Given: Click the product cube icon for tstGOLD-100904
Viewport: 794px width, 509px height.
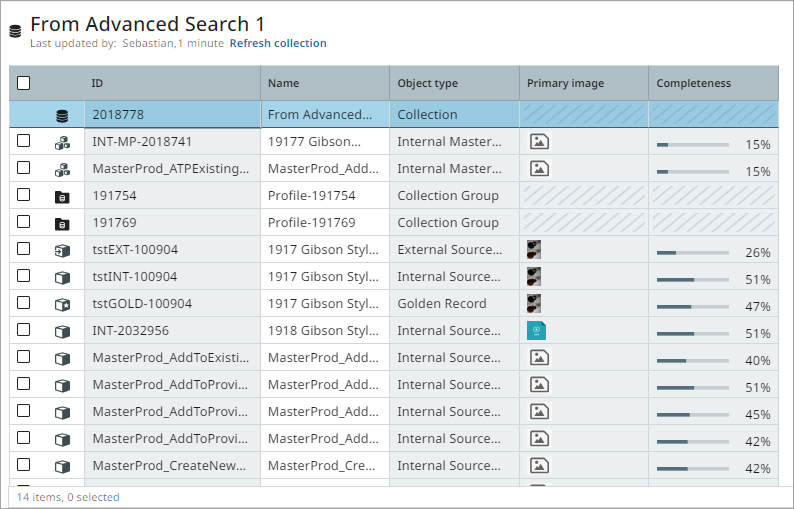Looking at the screenshot, I should [62, 304].
